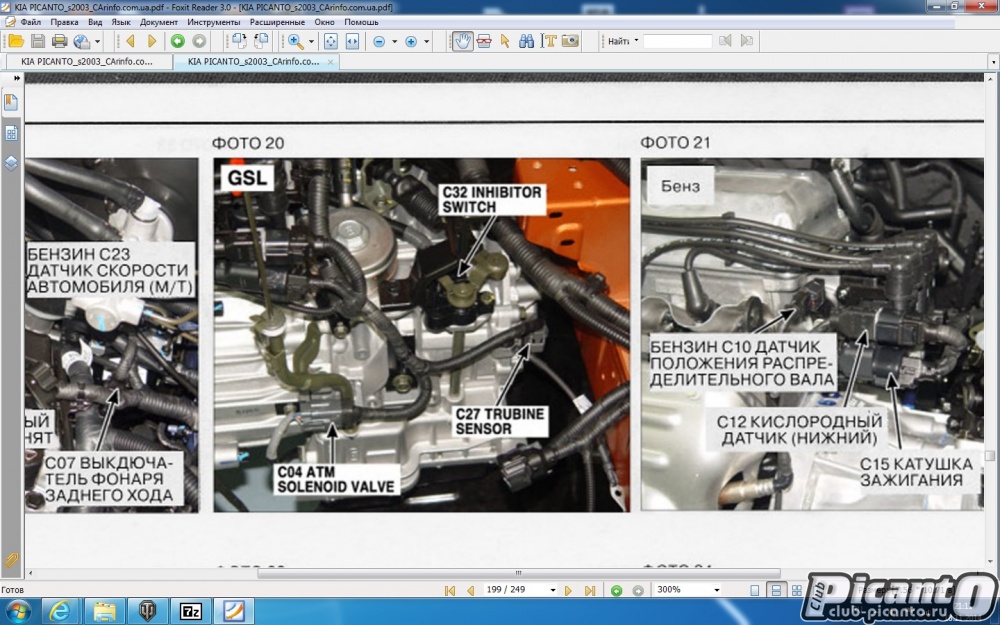Jump to the last page
1000x625 pixels.
pyautogui.click(x=590, y=591)
